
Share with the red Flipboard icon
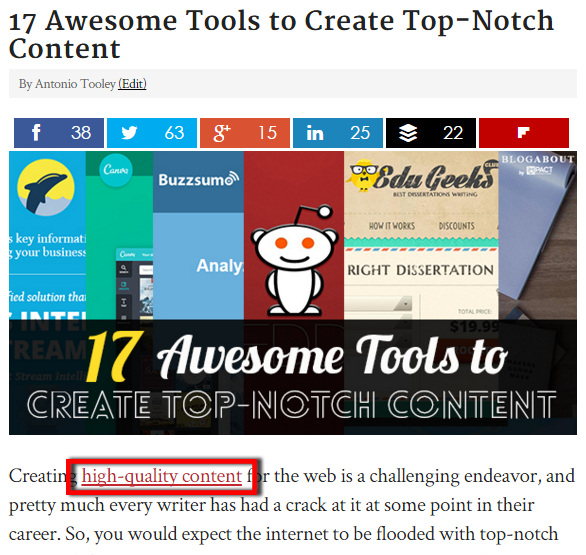(524, 133)
